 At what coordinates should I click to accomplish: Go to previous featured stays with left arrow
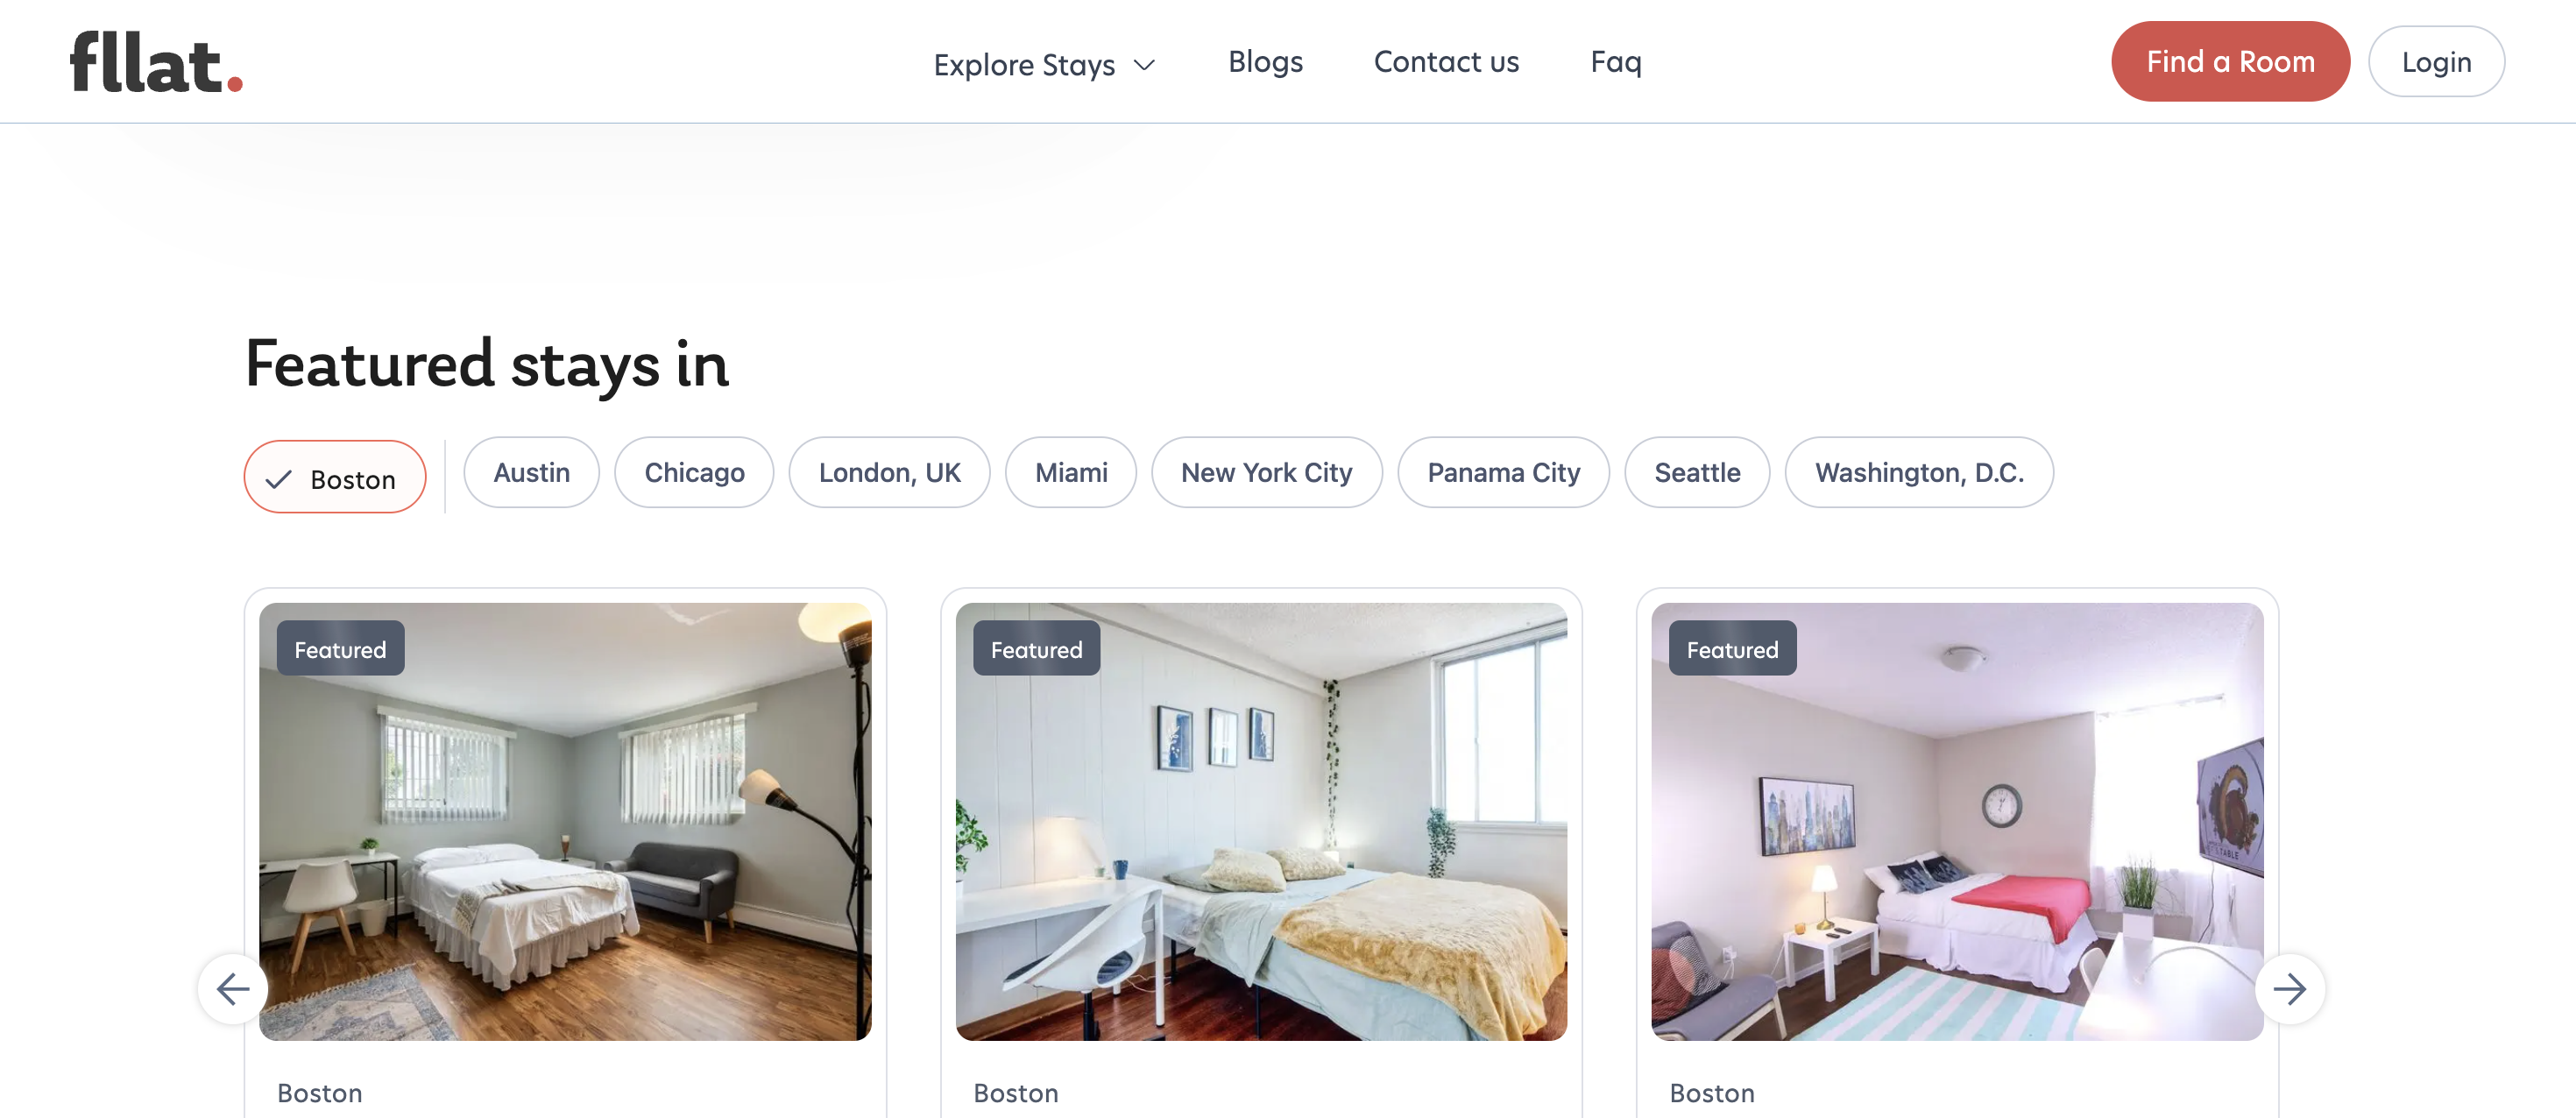(x=233, y=989)
